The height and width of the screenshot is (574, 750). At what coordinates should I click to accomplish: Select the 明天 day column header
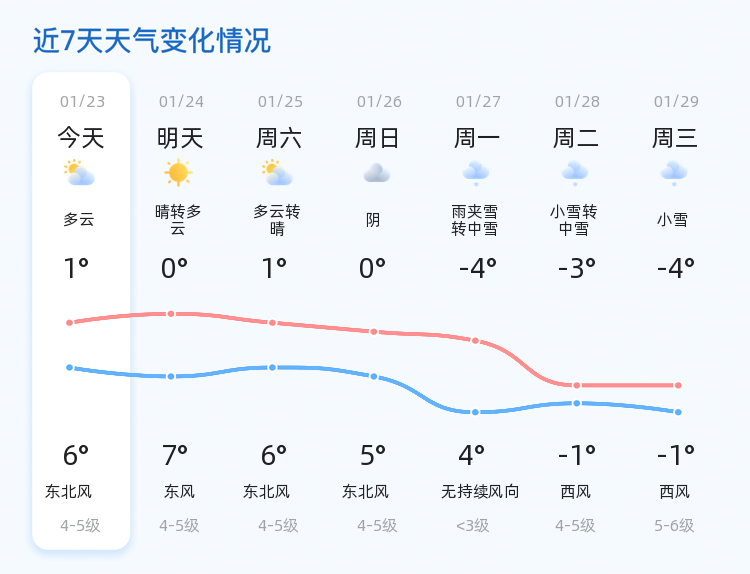[180, 138]
